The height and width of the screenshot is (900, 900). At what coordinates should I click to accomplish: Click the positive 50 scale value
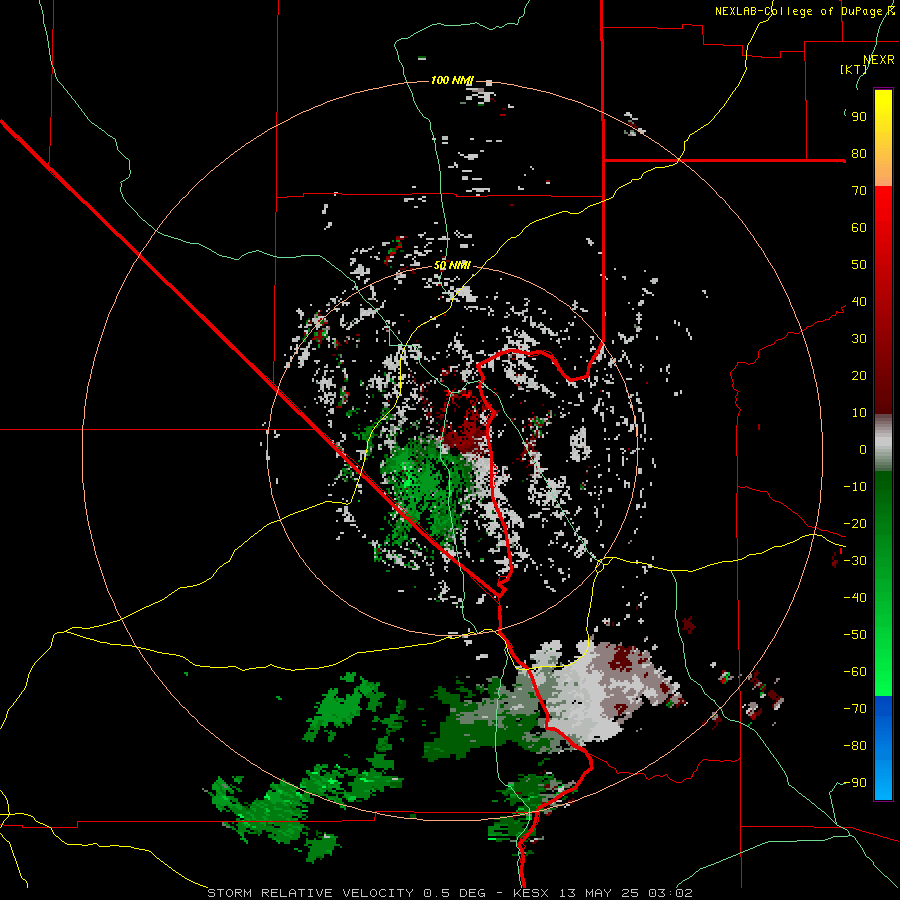[859, 265]
